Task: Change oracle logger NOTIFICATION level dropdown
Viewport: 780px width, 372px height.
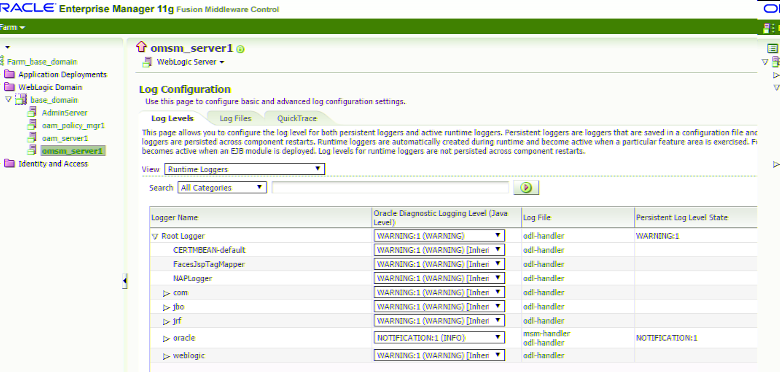Action: click(x=439, y=338)
